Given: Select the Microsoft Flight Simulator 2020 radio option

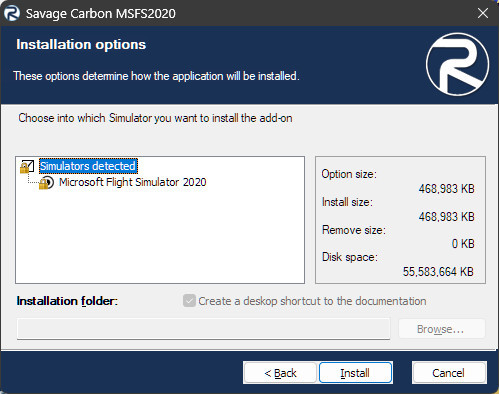Looking at the screenshot, I should pos(46,182).
